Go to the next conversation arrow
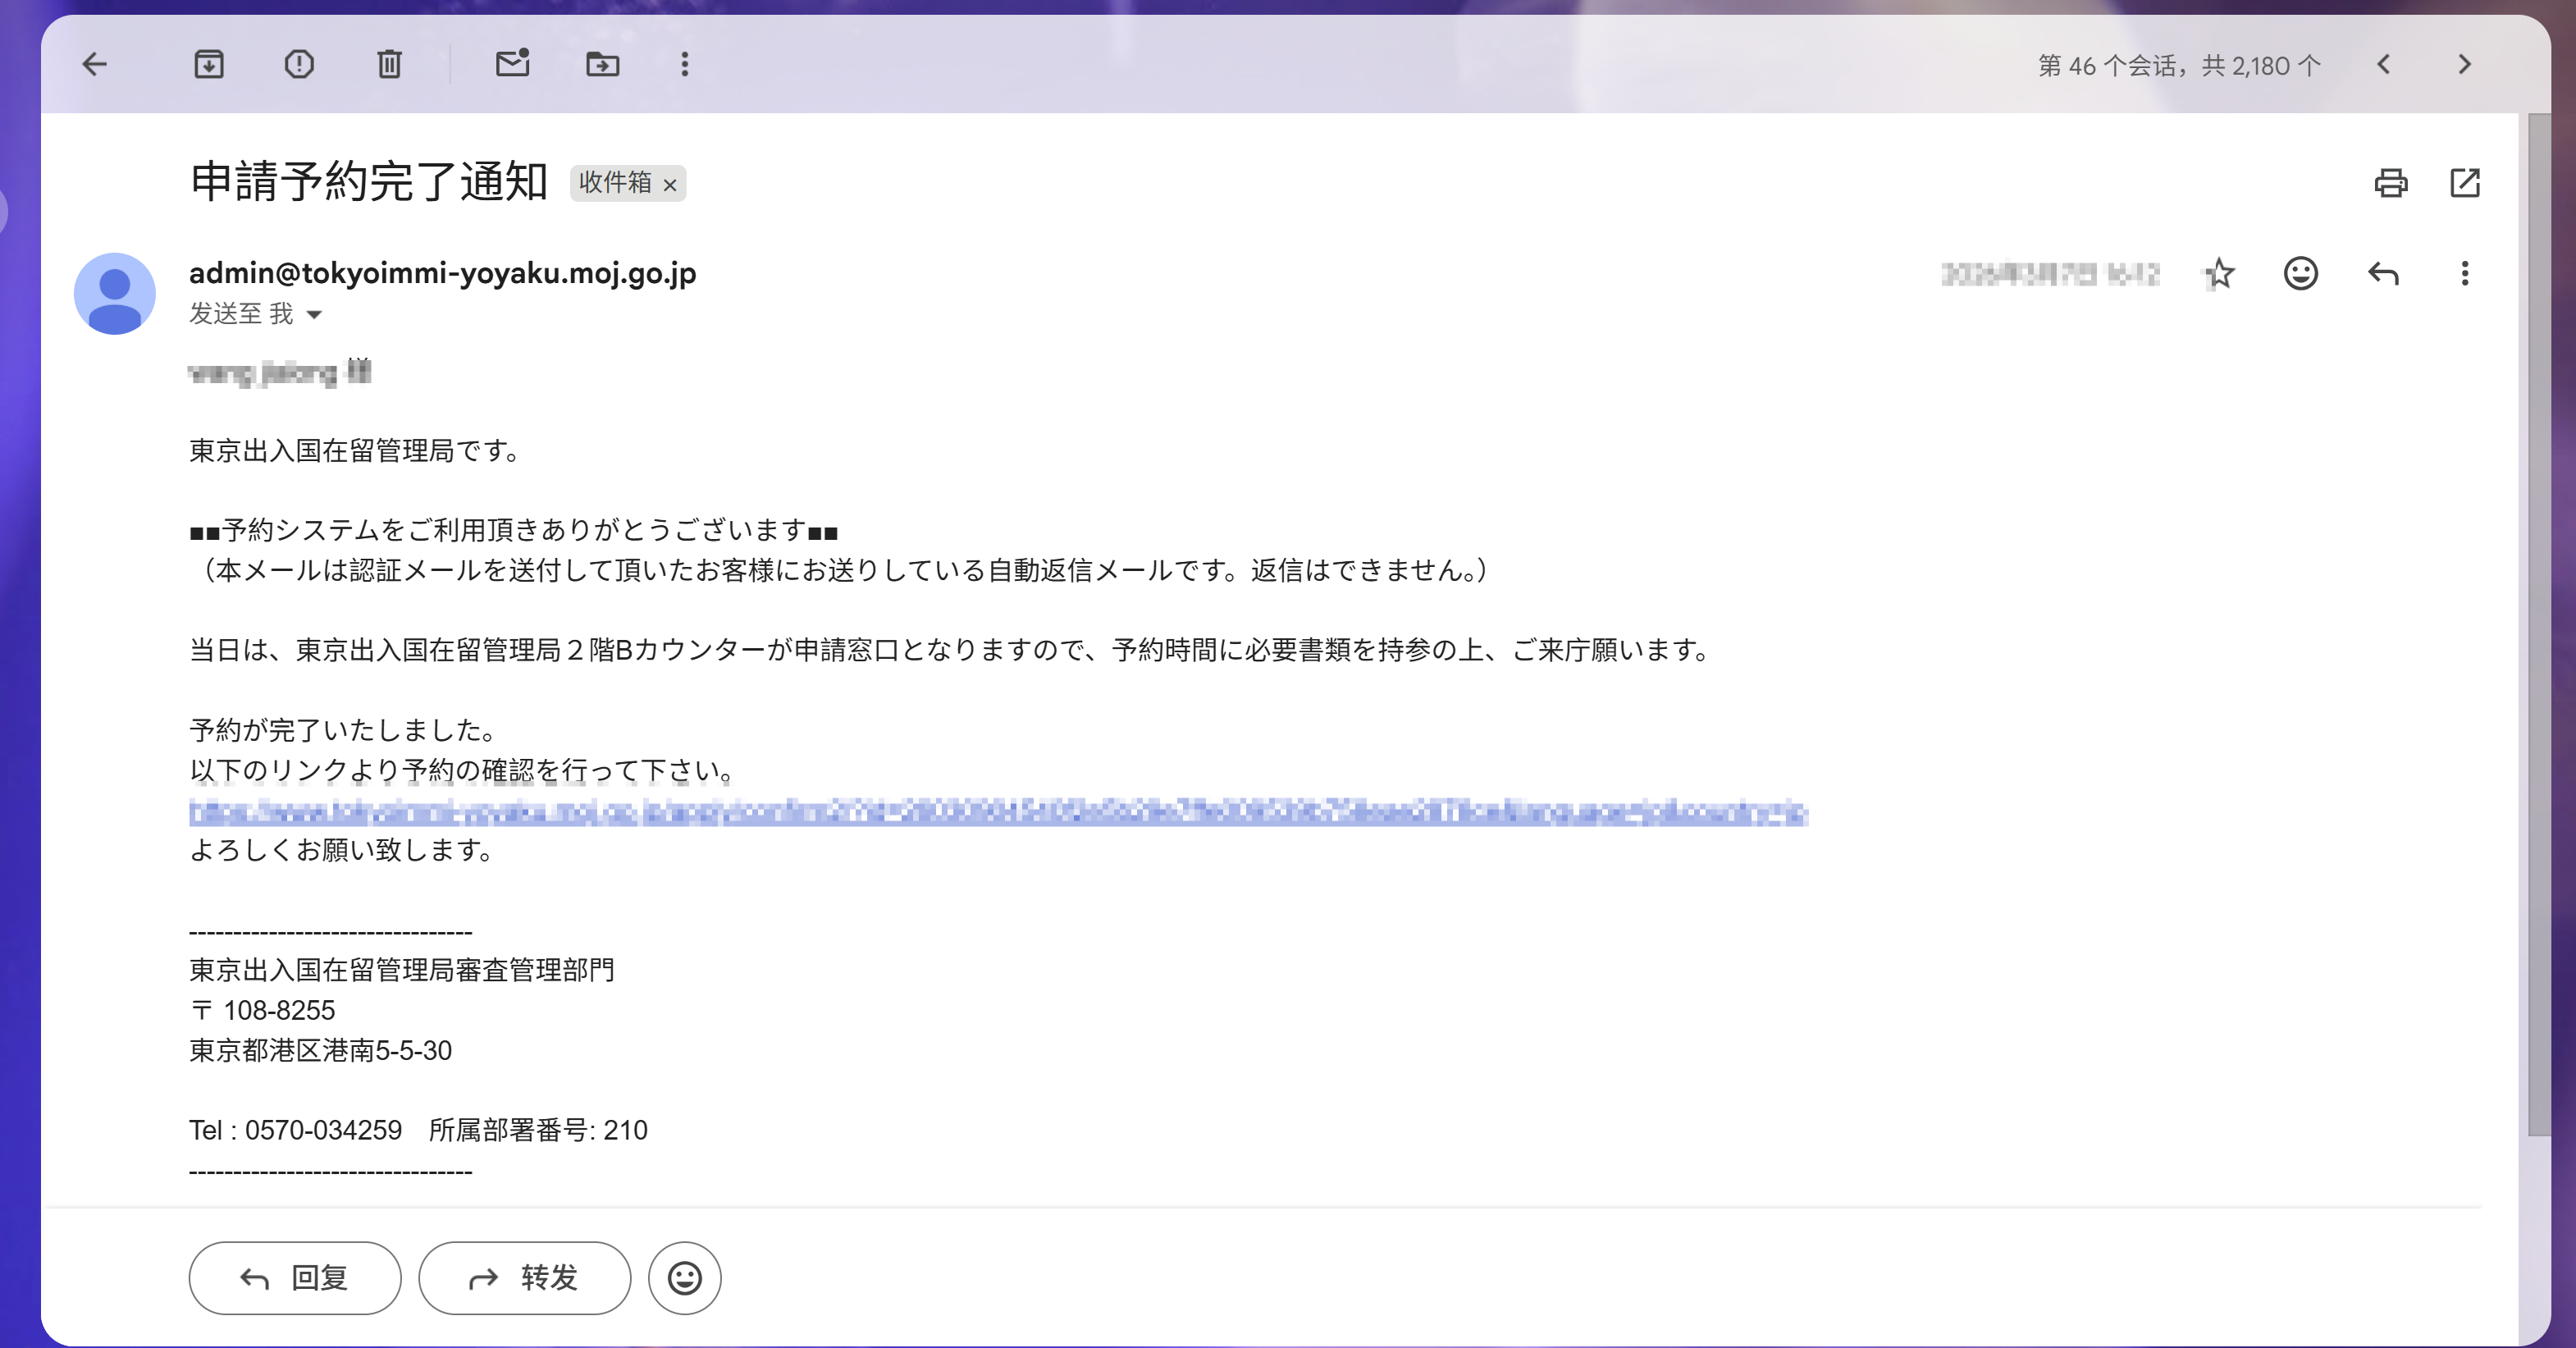Image resolution: width=2576 pixels, height=1348 pixels. tap(2464, 65)
